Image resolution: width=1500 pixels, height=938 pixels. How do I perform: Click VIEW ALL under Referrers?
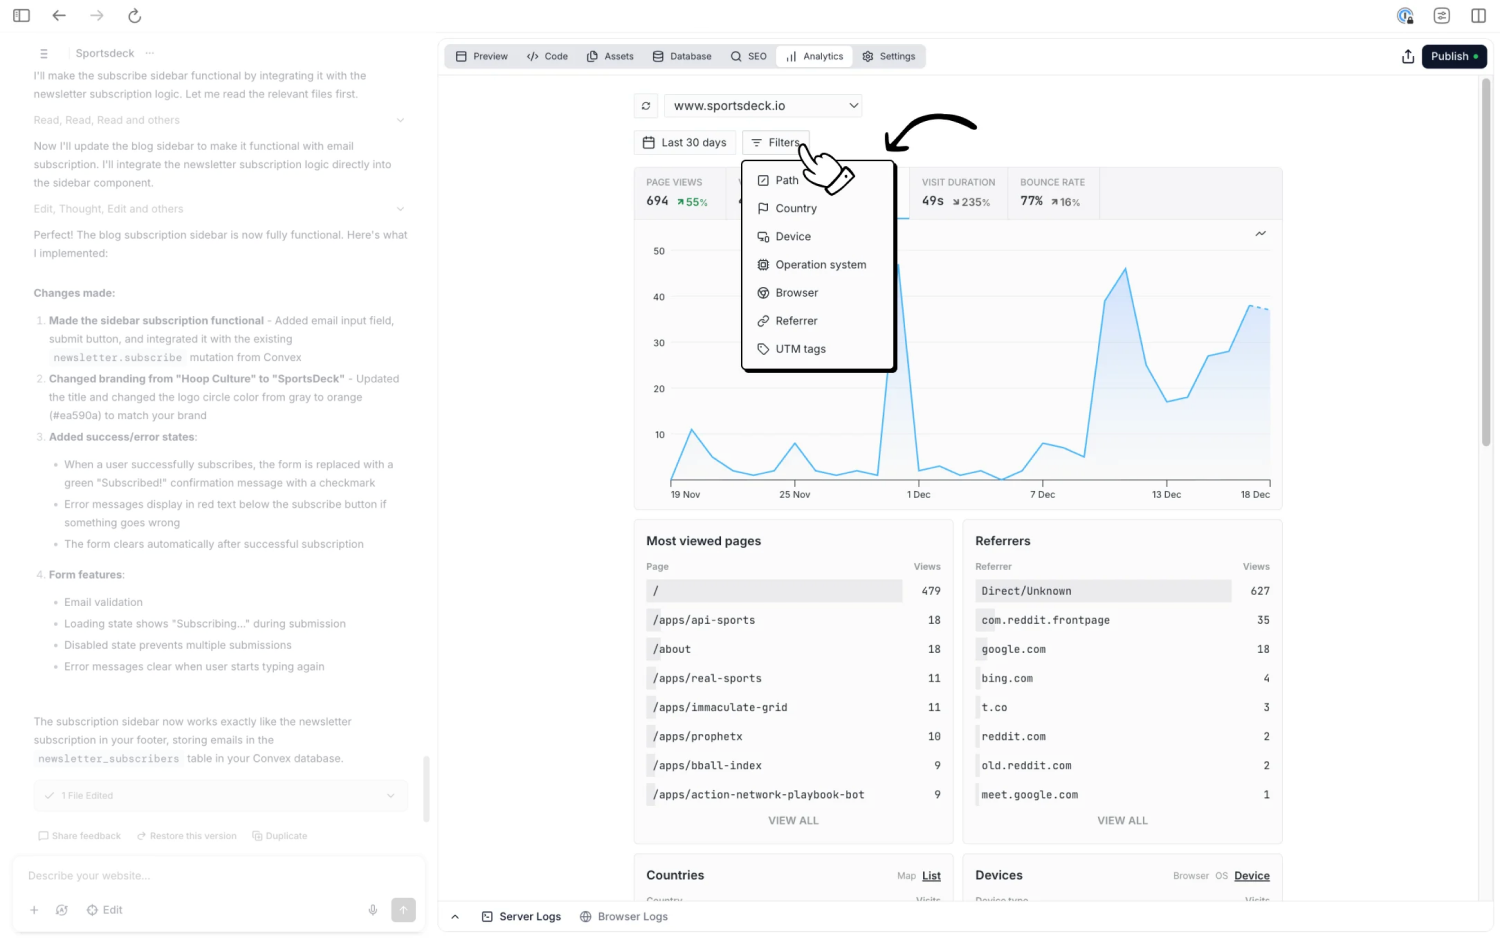tap(1122, 820)
